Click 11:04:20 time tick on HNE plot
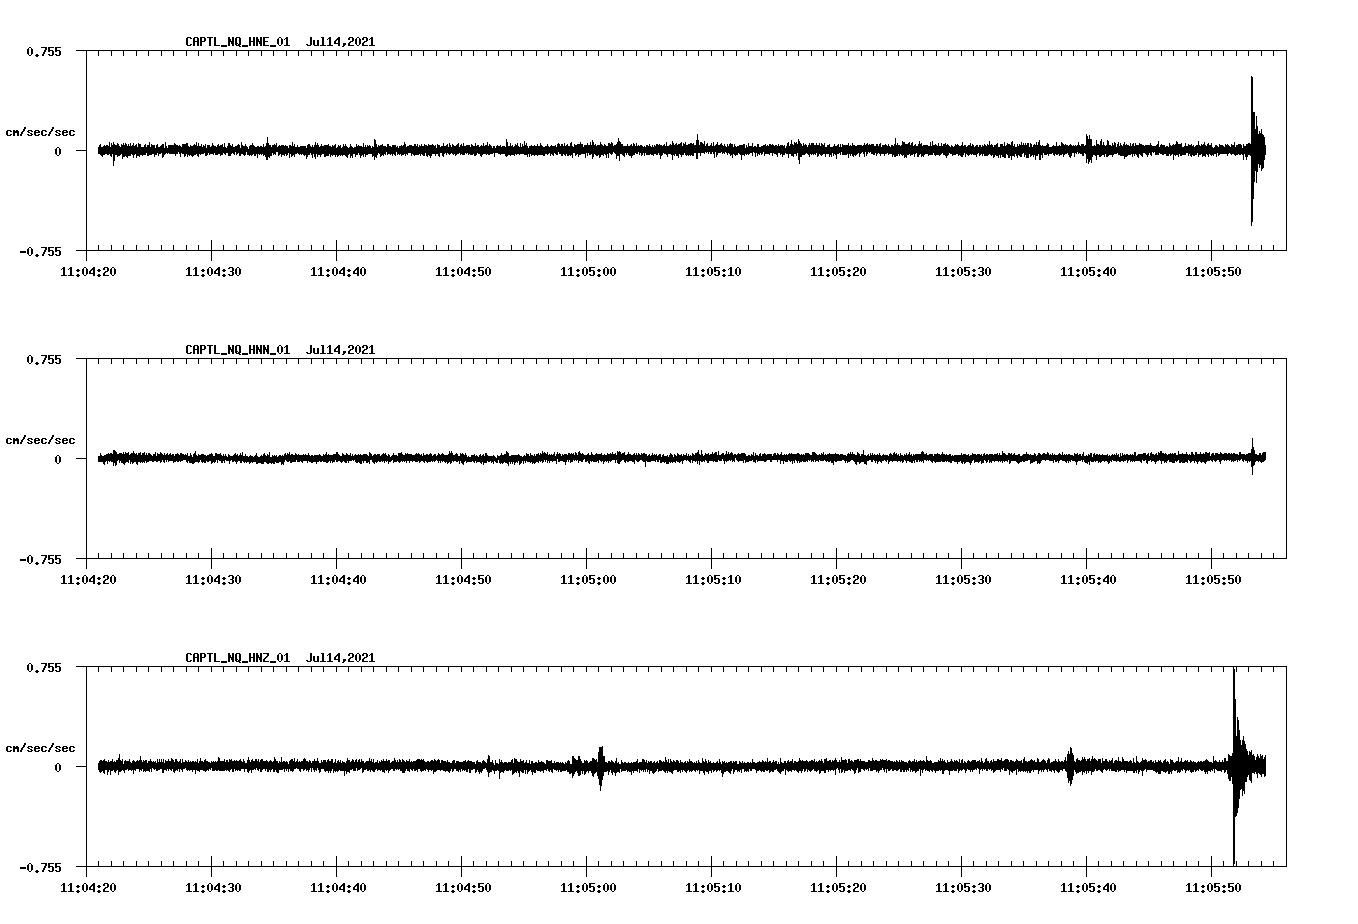1358x924 pixels. coord(87,271)
